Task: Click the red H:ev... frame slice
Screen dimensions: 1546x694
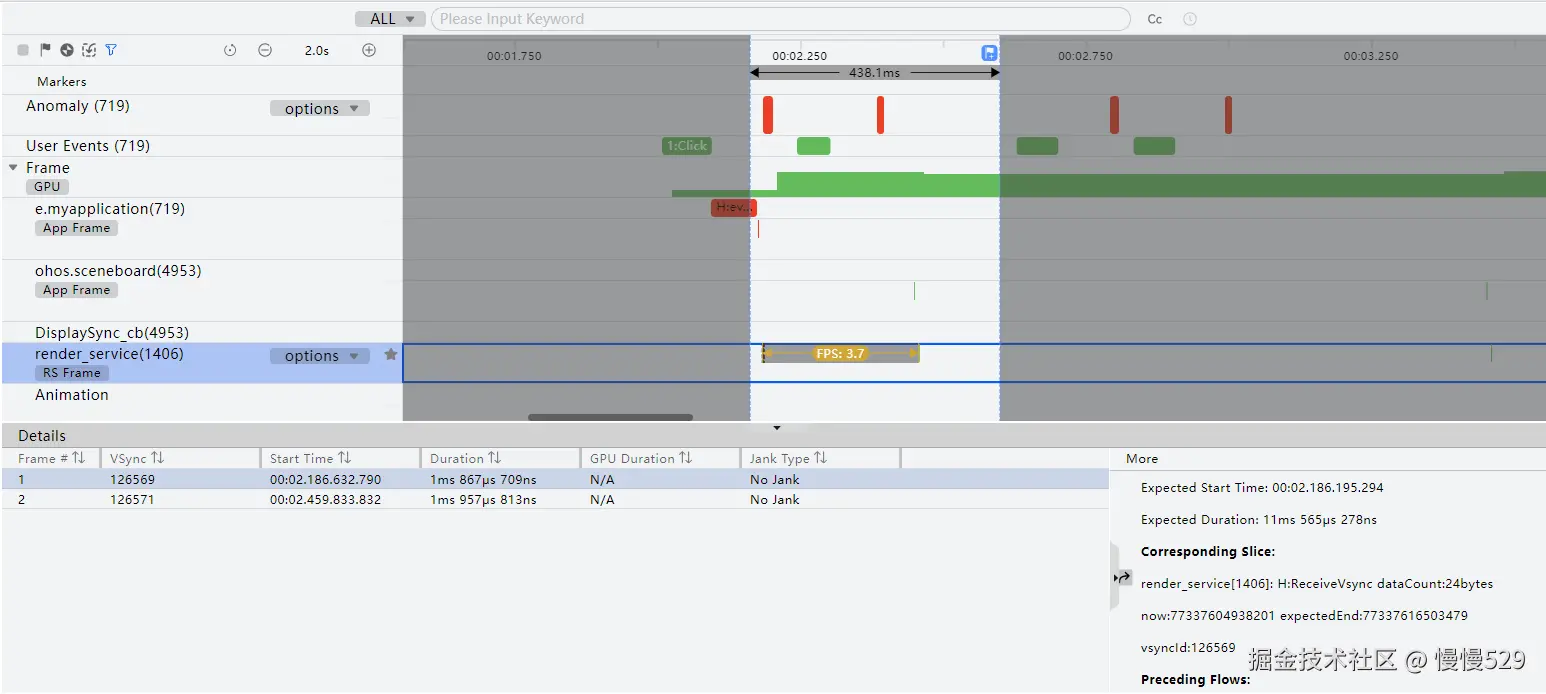Action: [x=734, y=207]
